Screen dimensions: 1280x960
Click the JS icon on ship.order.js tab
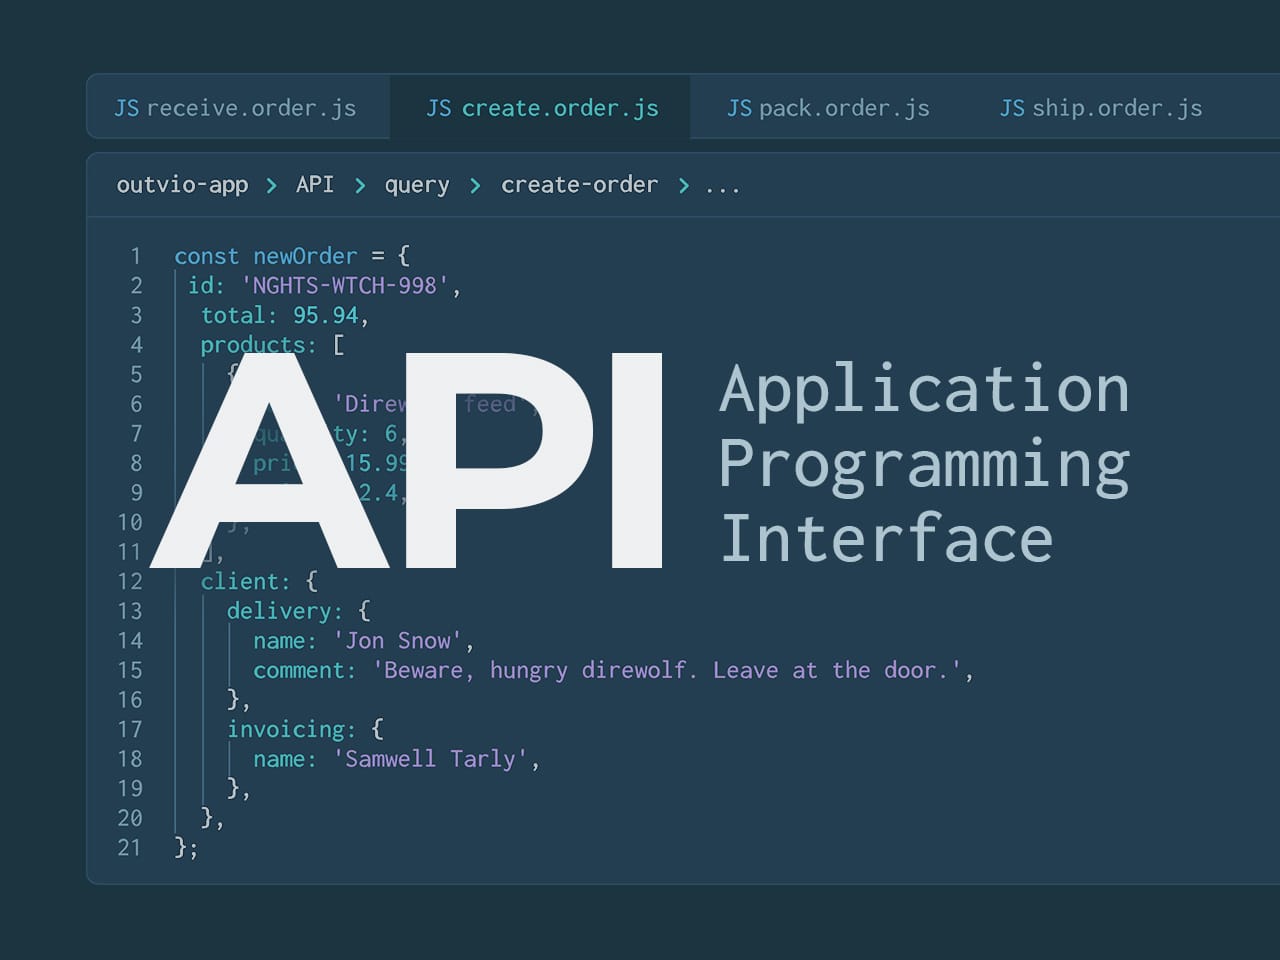coord(1012,108)
